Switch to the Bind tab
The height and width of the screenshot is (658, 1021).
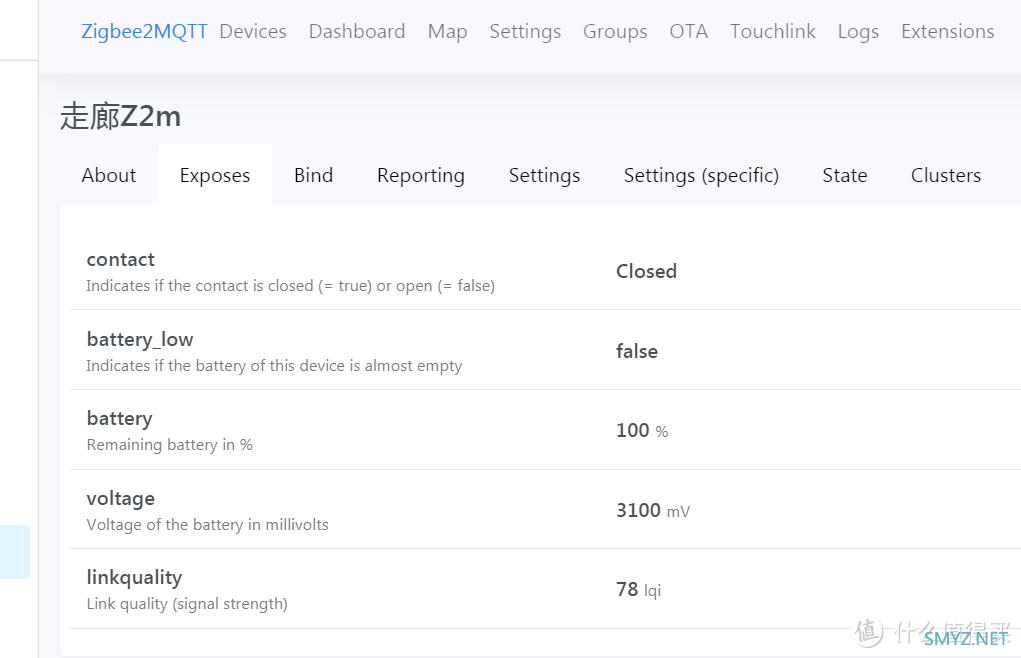point(313,175)
